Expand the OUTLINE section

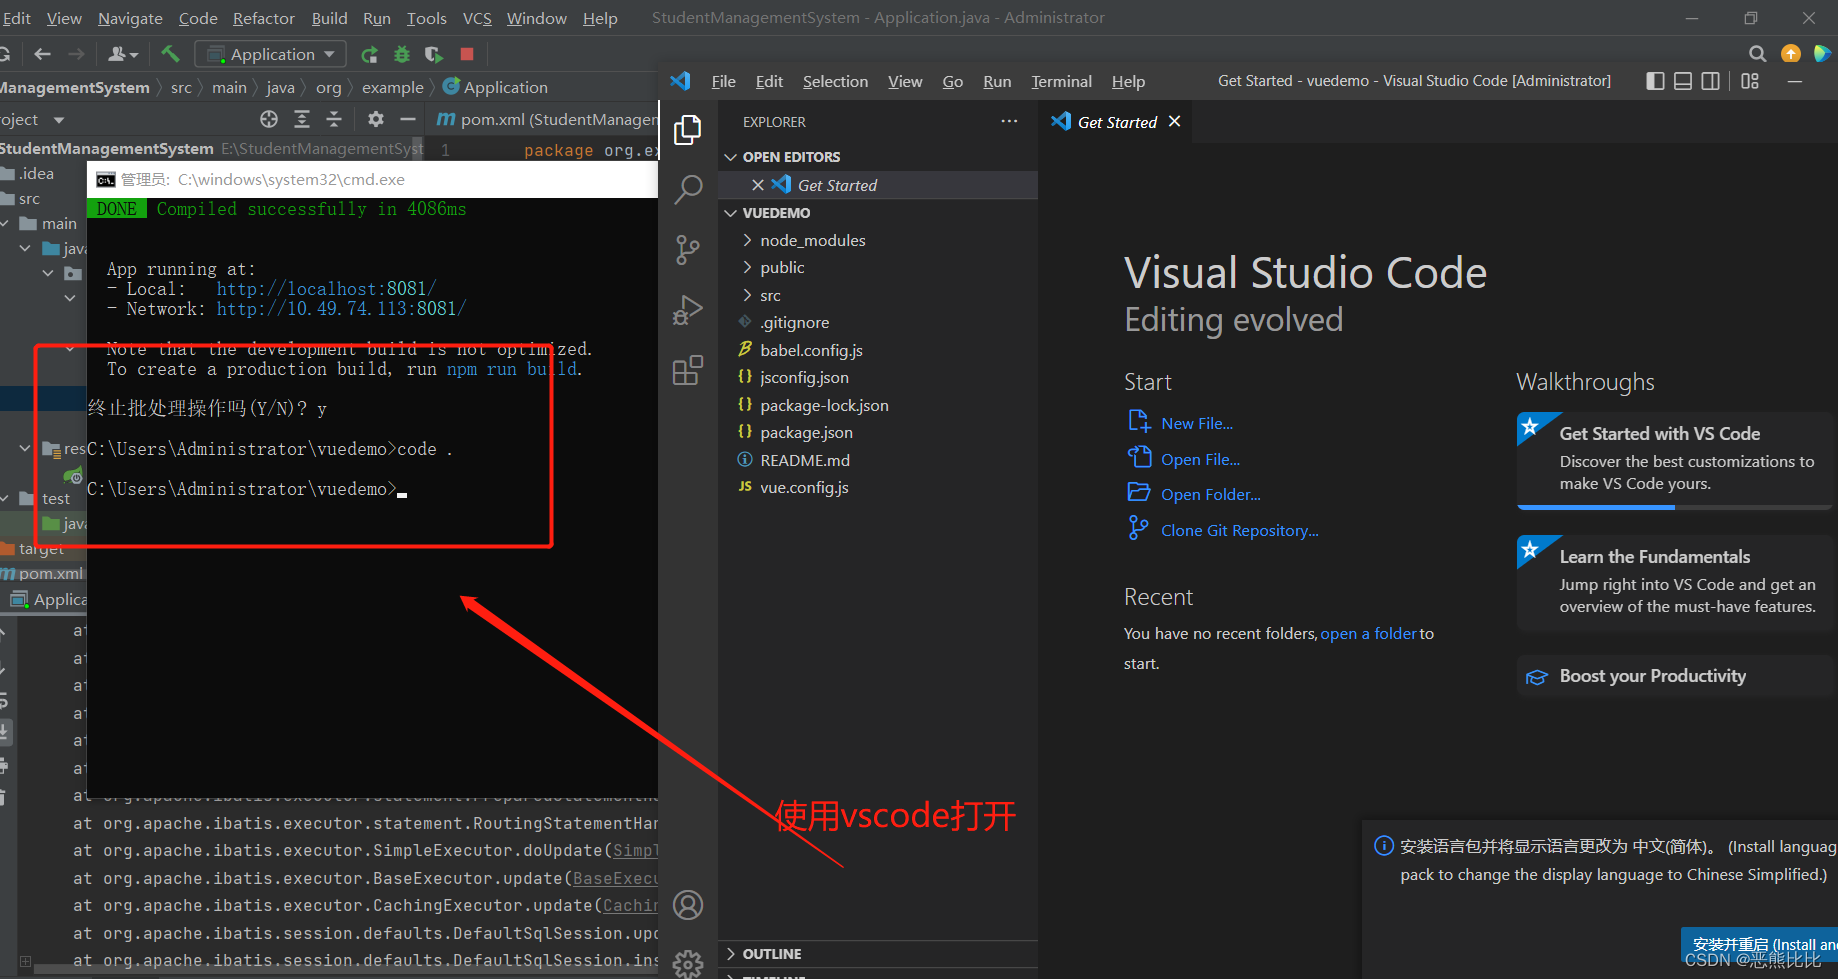pos(731,954)
